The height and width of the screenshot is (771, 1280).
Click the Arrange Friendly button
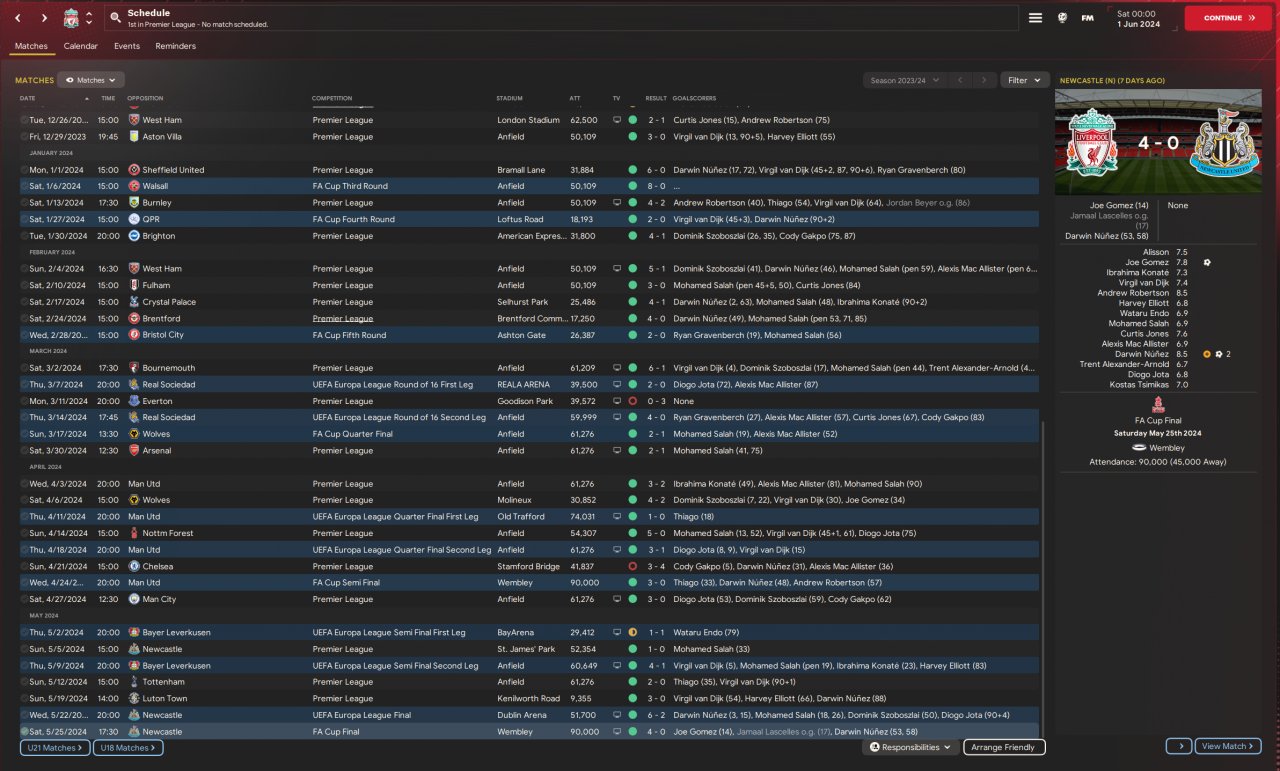click(x=1005, y=747)
